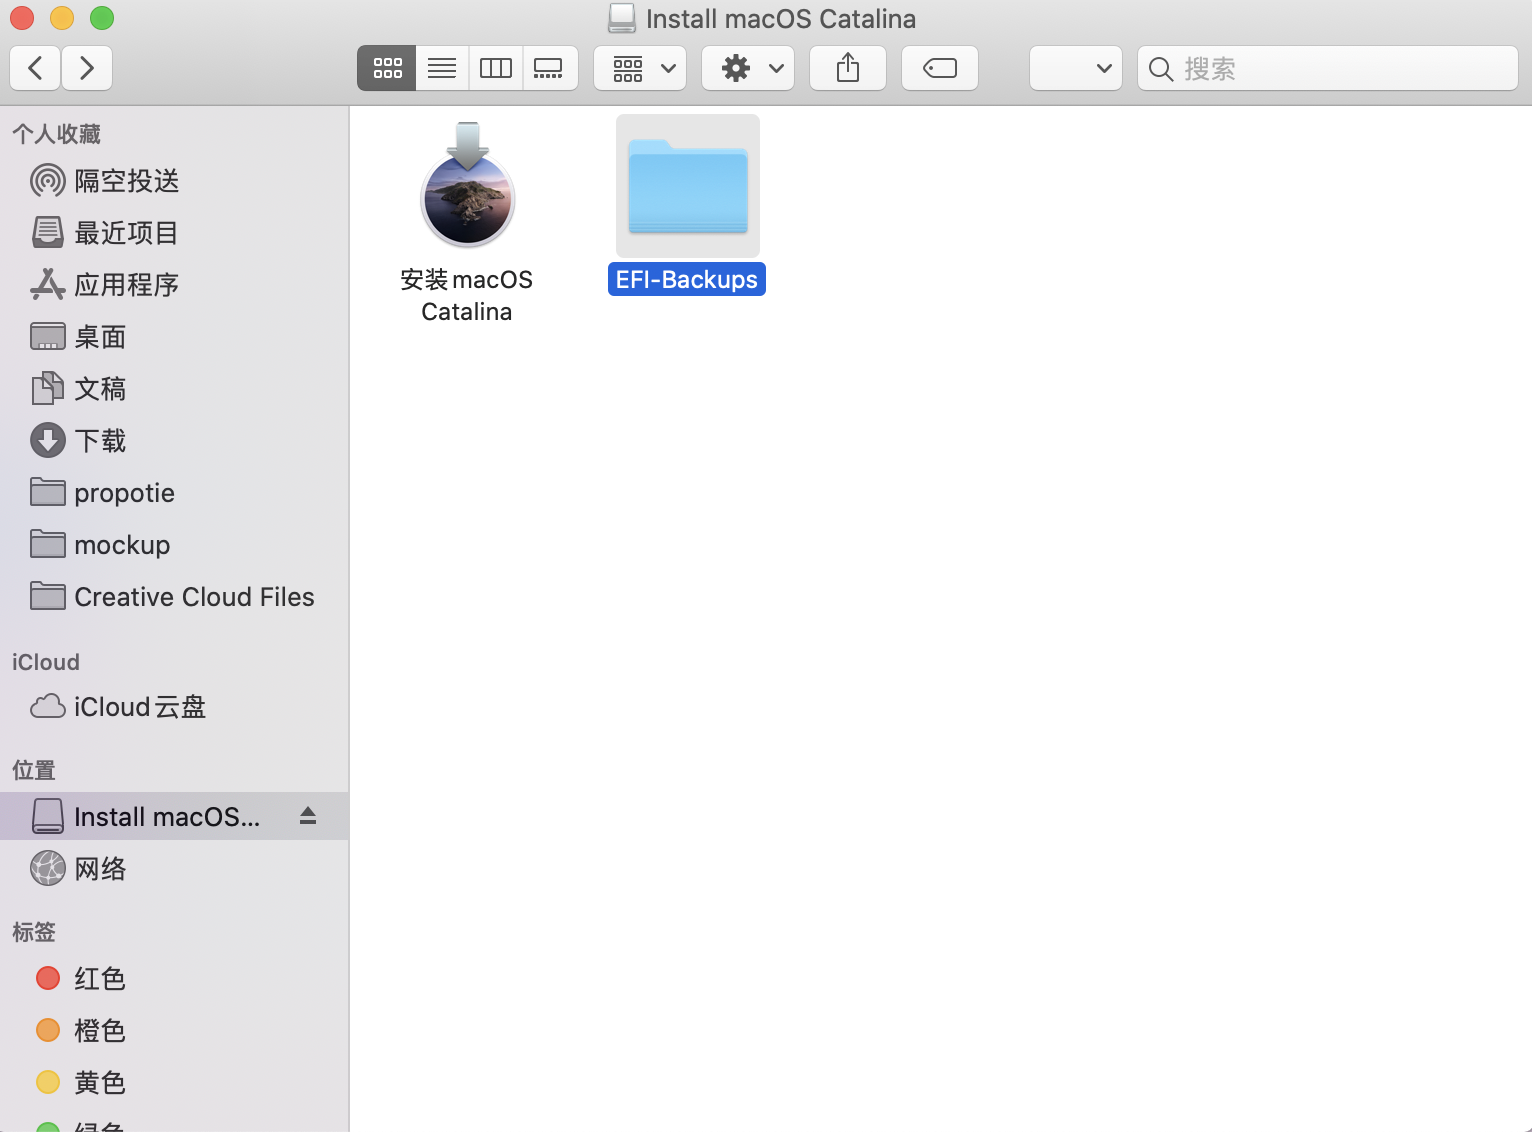Viewport: 1532px width, 1132px height.
Task: Open the empty dropdown beside the search field
Action: tap(1076, 68)
